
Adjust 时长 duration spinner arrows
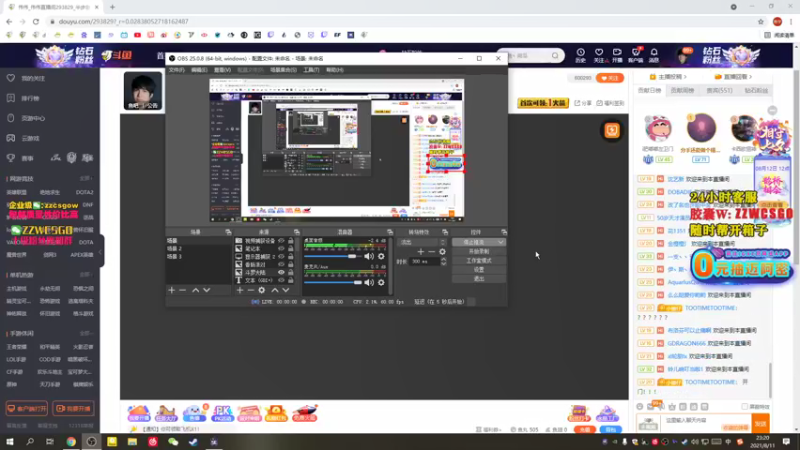click(x=443, y=261)
